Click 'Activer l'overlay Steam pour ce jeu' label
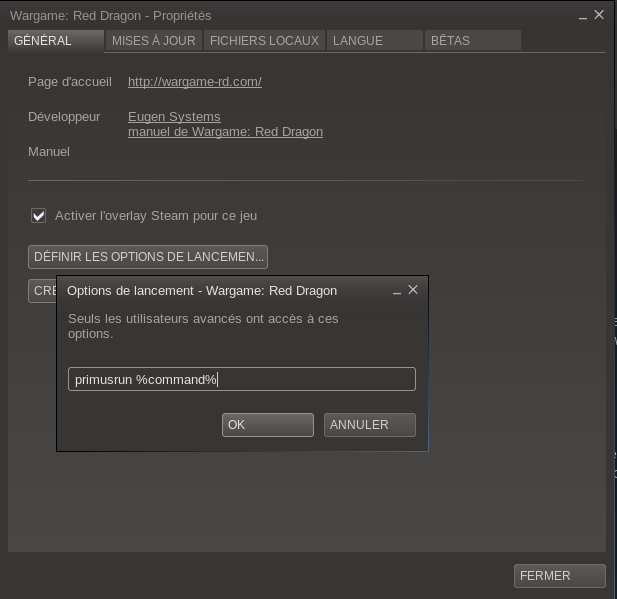The image size is (617, 599). pyautogui.click(x=156, y=216)
